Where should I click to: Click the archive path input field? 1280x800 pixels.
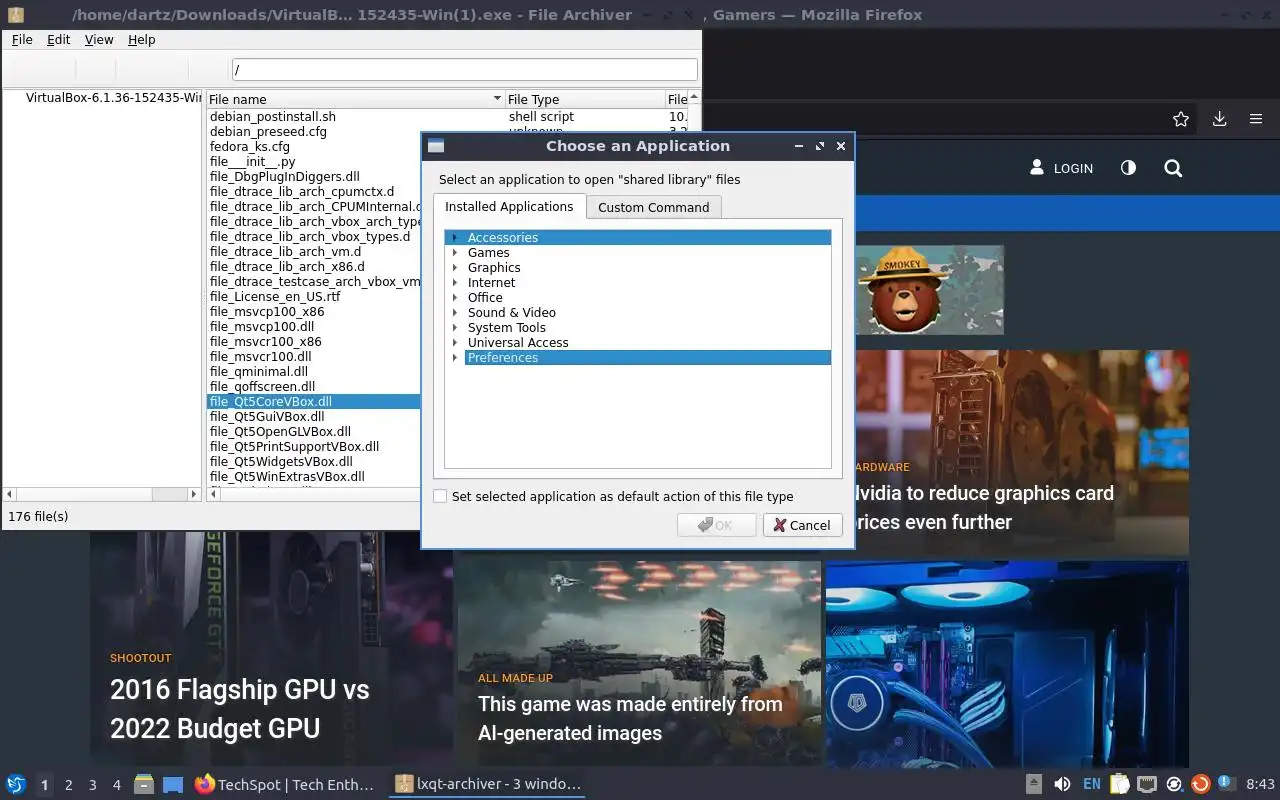pos(464,70)
